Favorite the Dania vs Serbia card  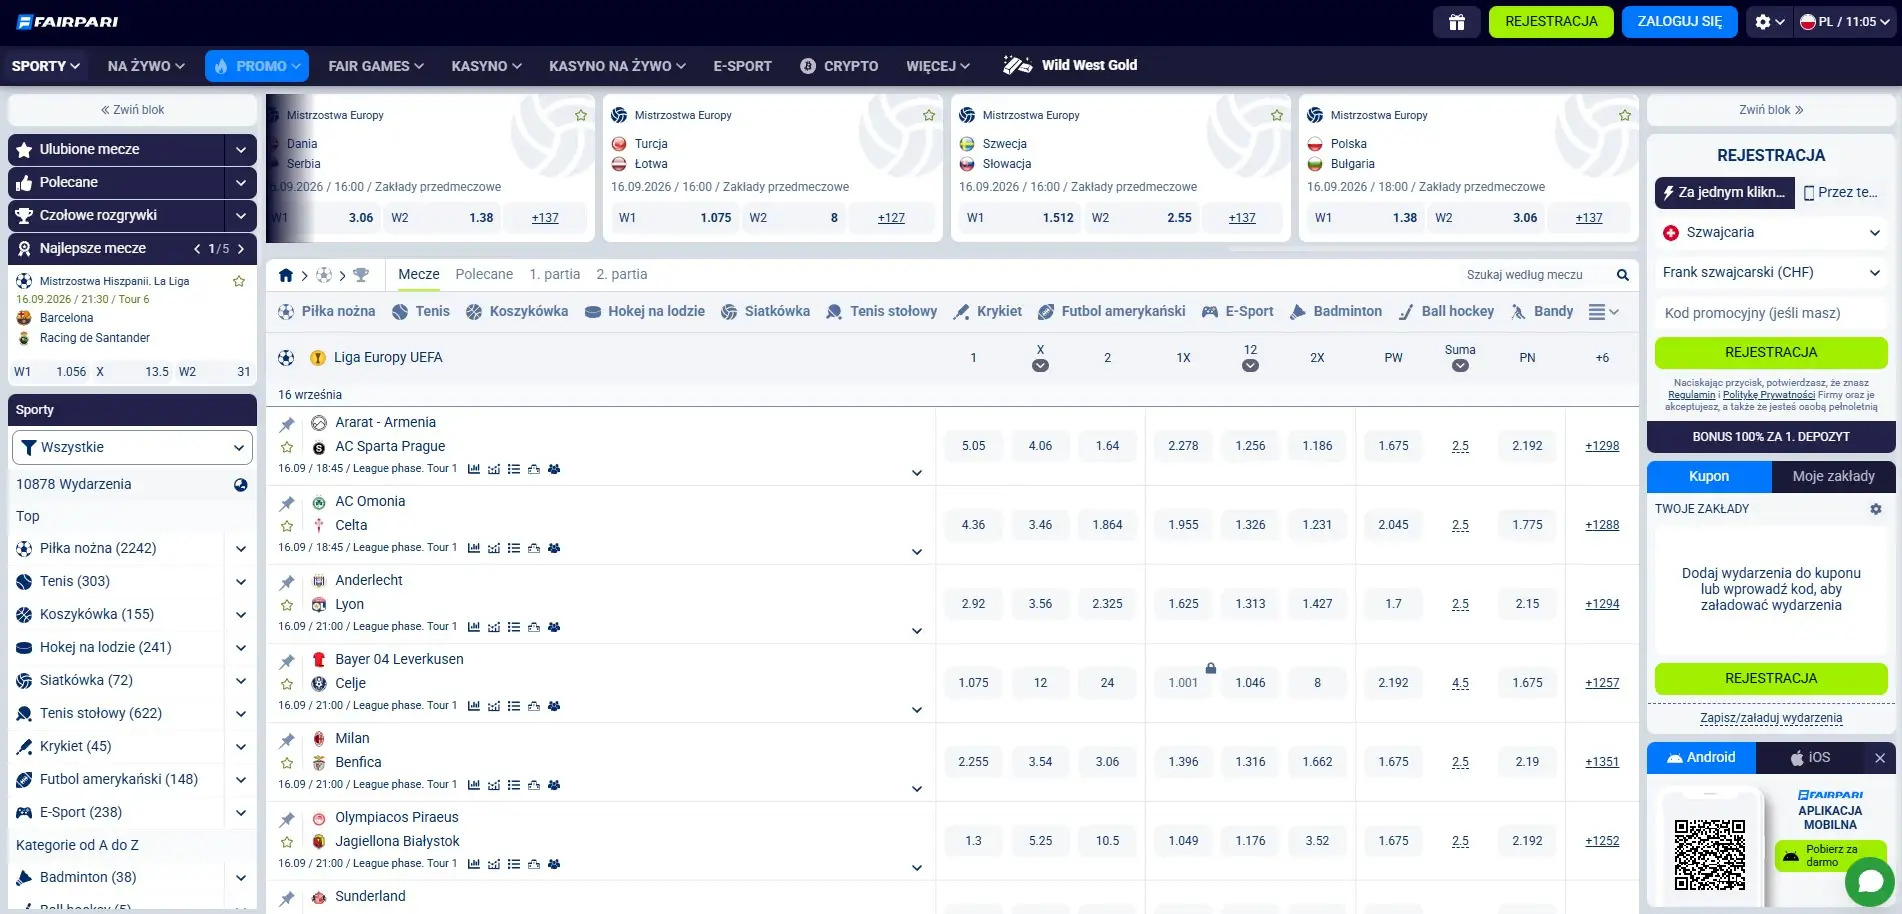coord(581,115)
